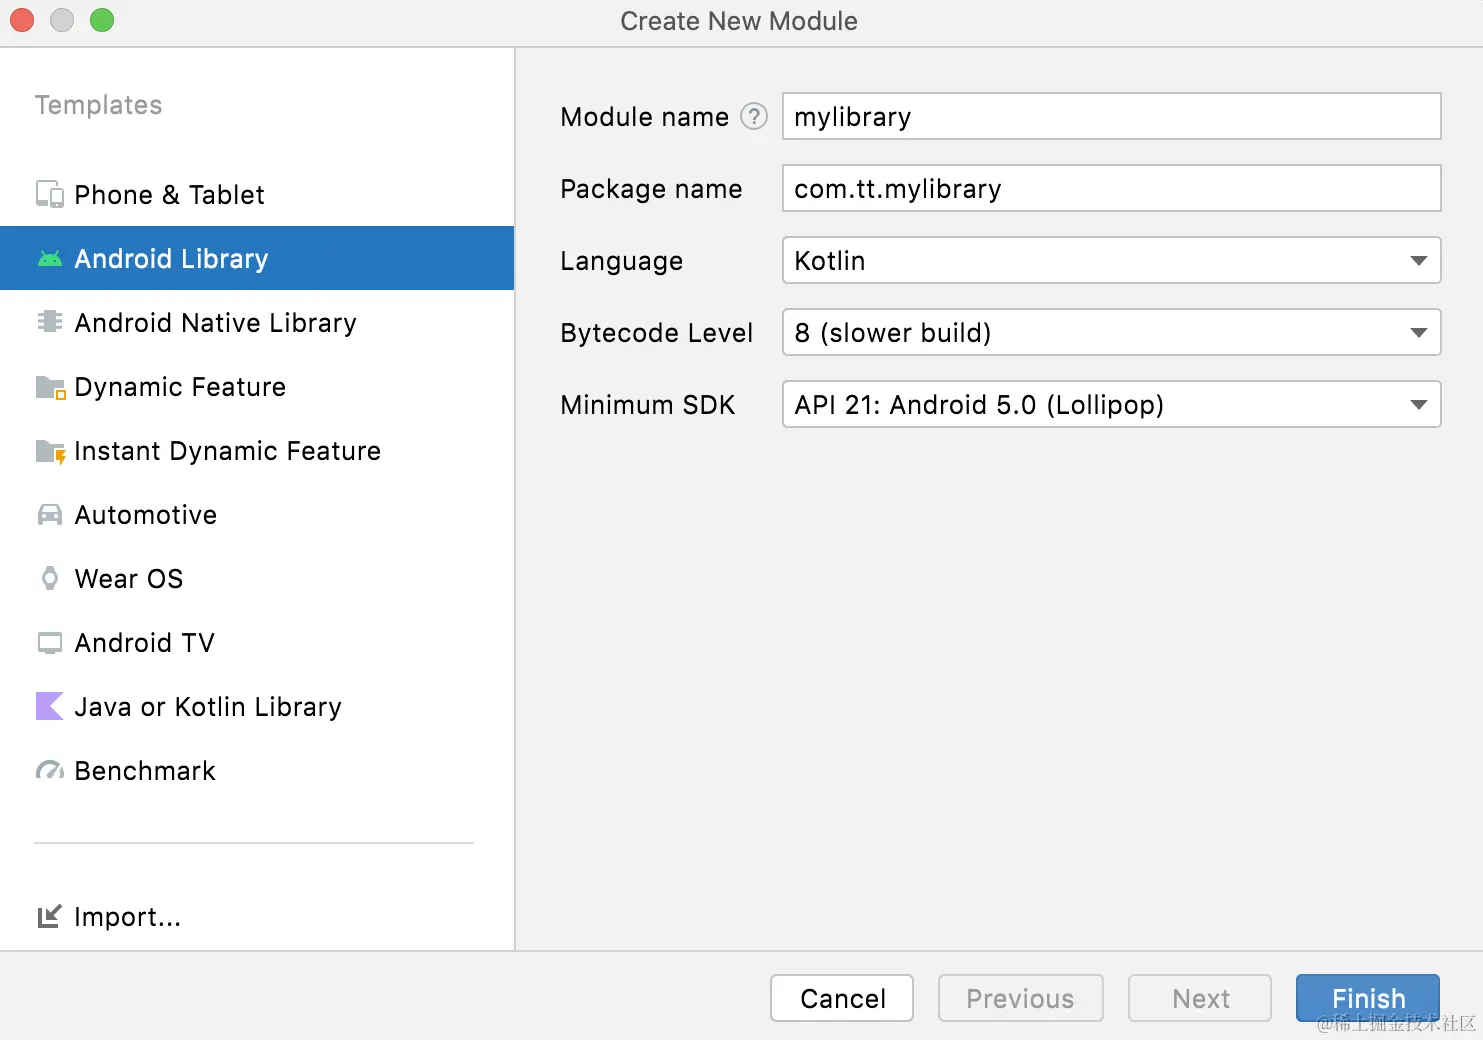Screen dimensions: 1483x1040
Task: Click the Phone & Tablet template icon
Action: pyautogui.click(x=50, y=194)
